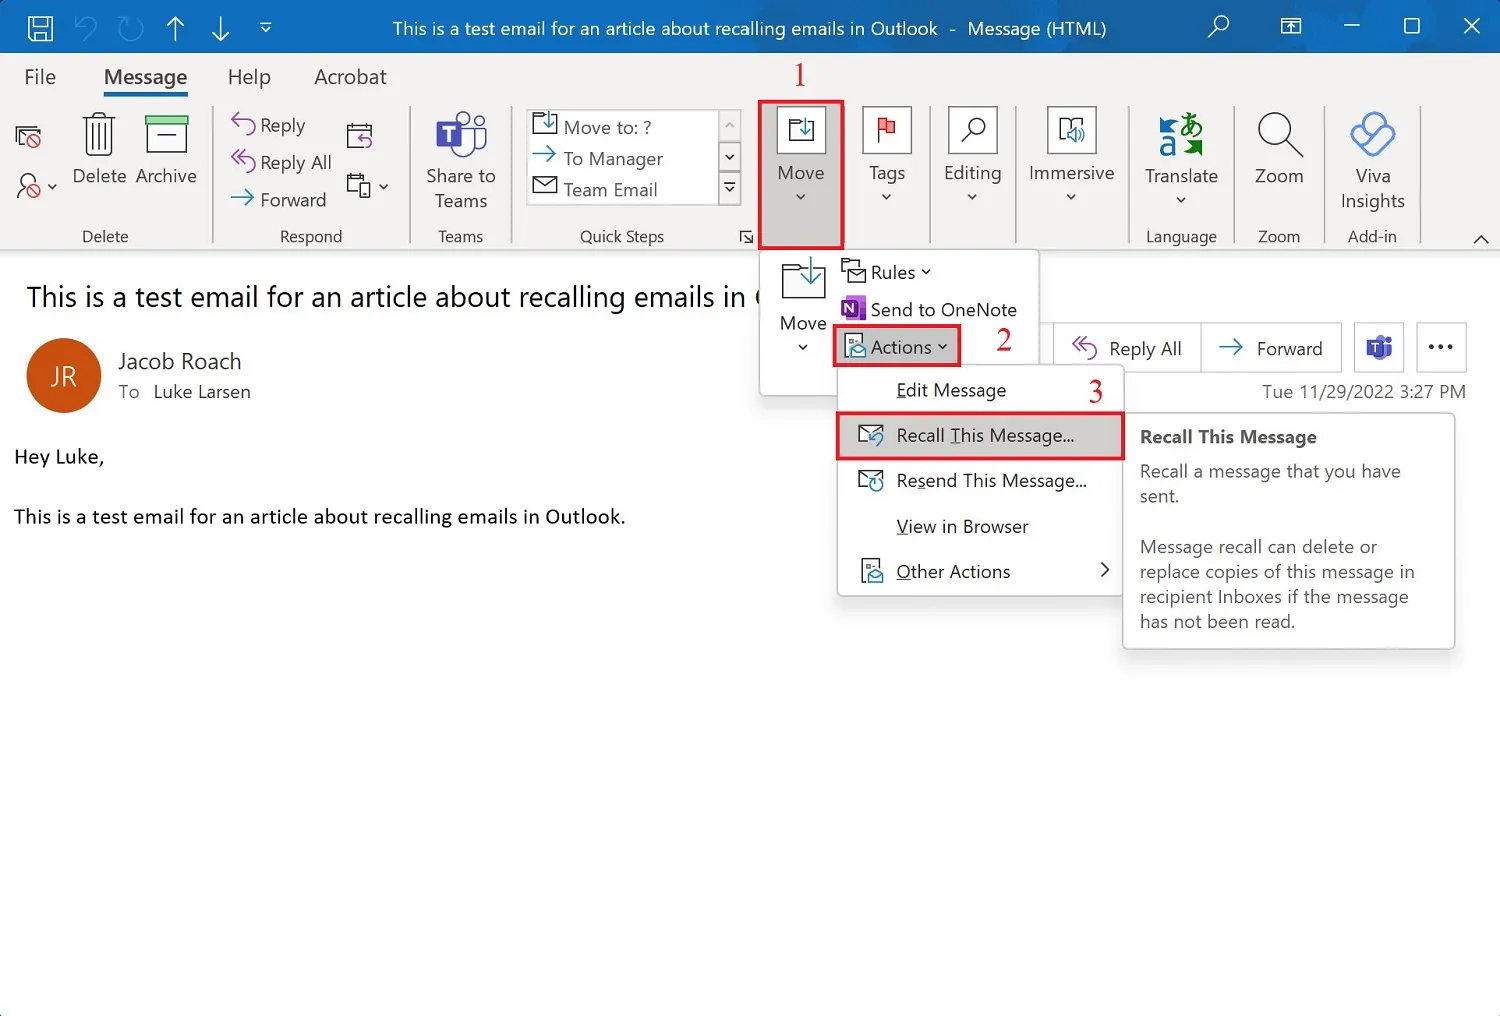This screenshot has height=1016, width=1500.
Task: Save the message with the disk icon
Action: [40, 27]
